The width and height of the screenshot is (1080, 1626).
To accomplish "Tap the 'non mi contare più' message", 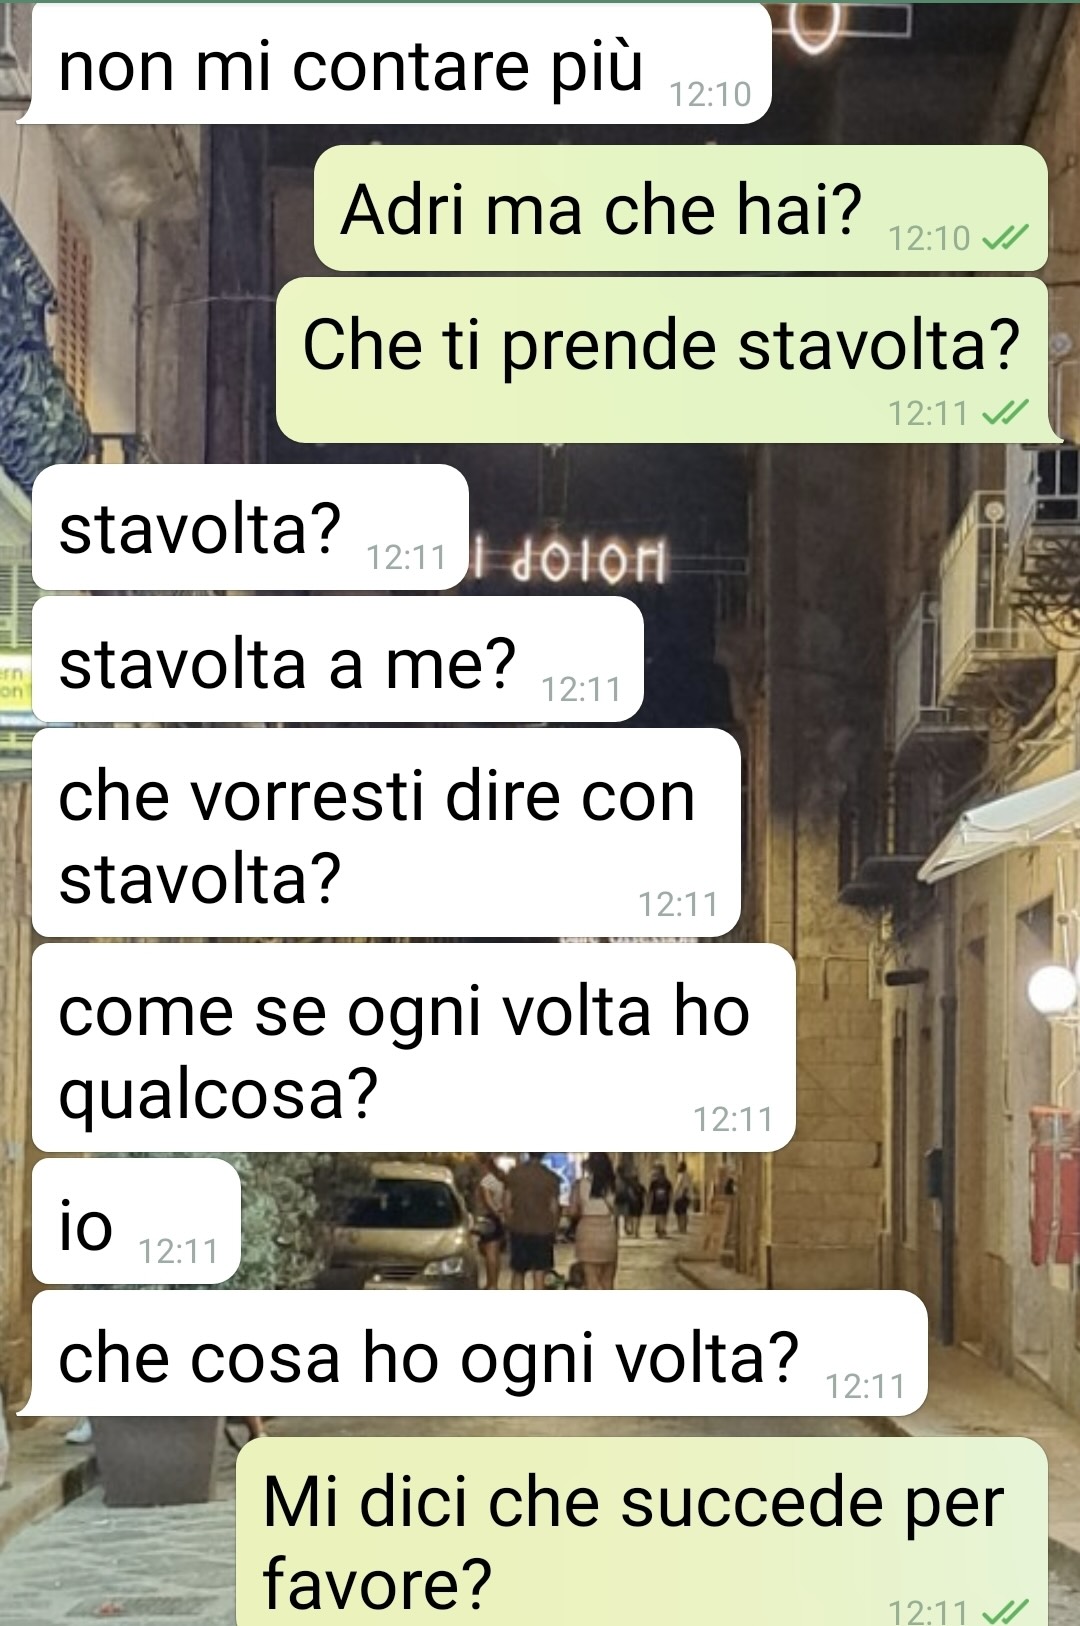I will tap(400, 64).
